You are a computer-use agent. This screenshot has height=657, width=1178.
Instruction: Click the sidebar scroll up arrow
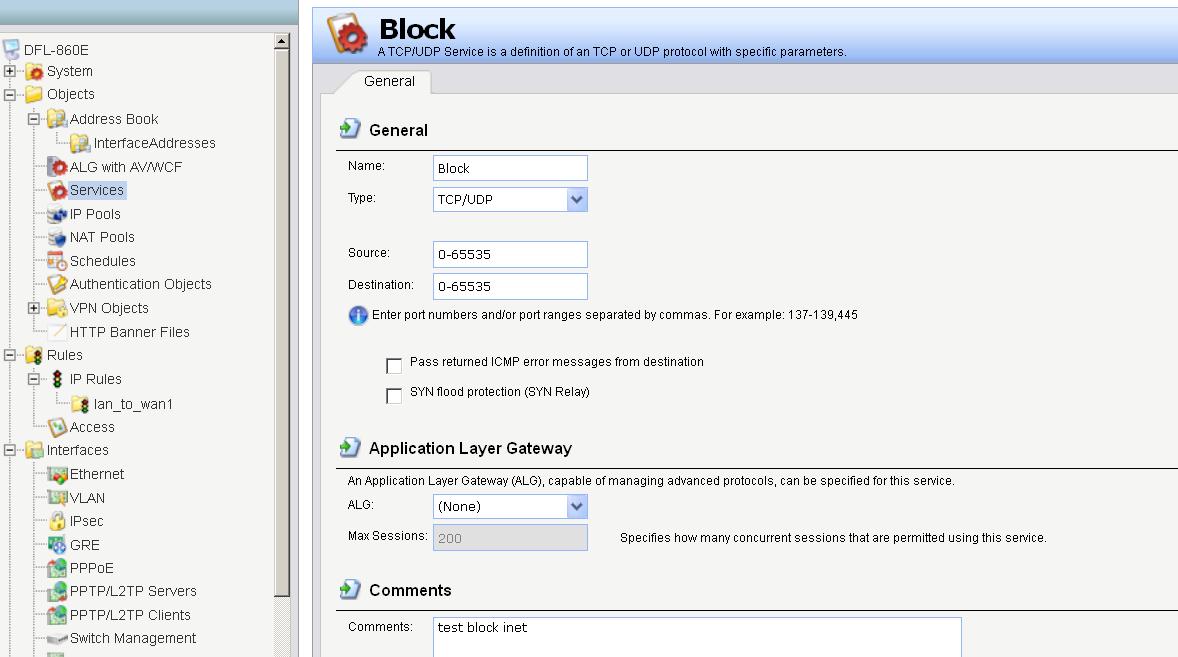pyautogui.click(x=281, y=42)
